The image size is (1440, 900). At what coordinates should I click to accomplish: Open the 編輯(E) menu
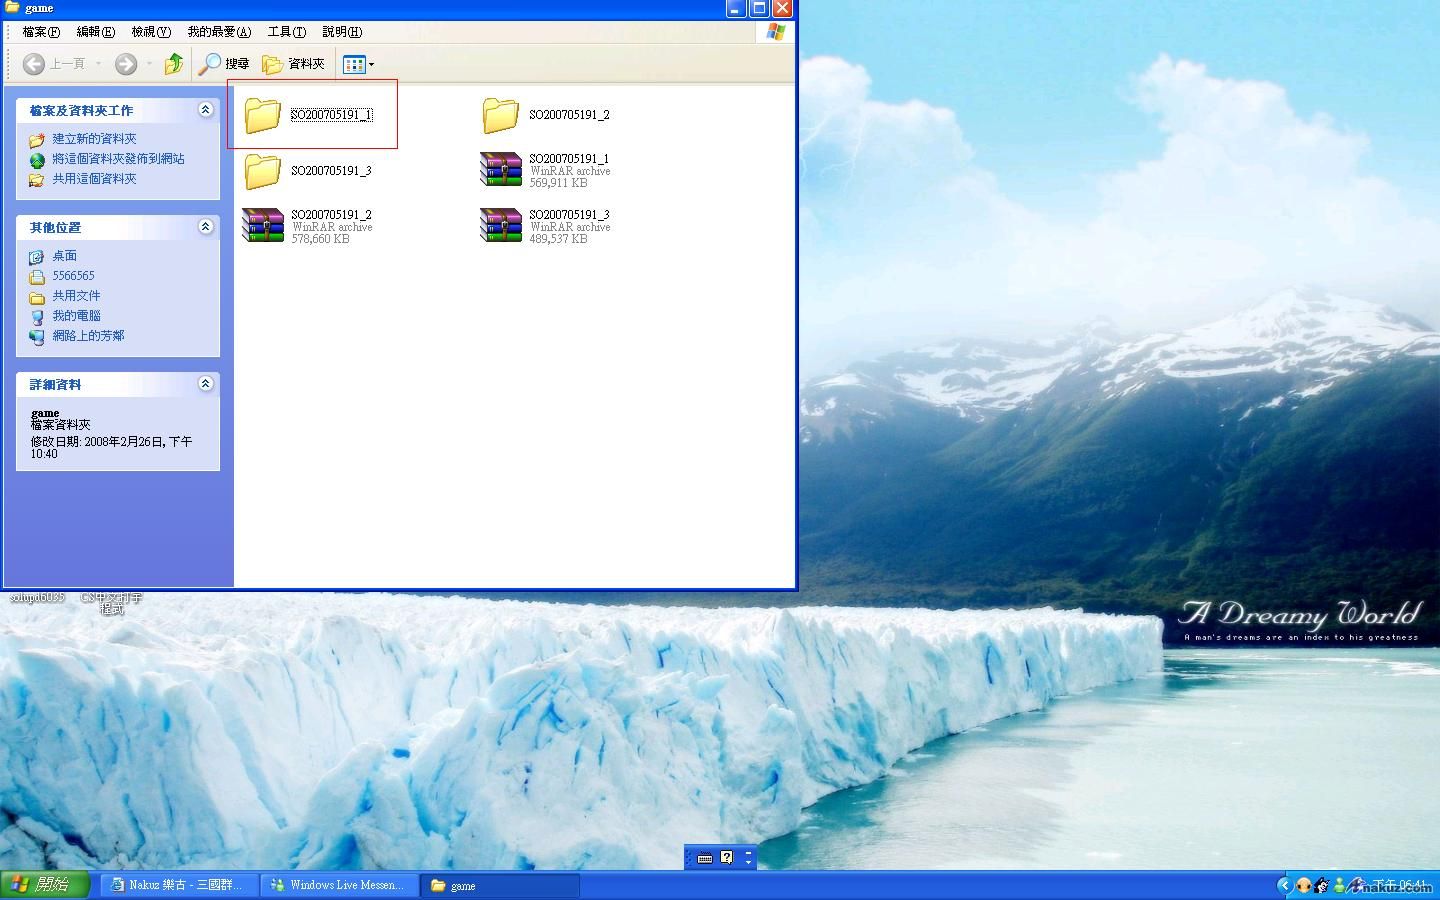point(96,32)
